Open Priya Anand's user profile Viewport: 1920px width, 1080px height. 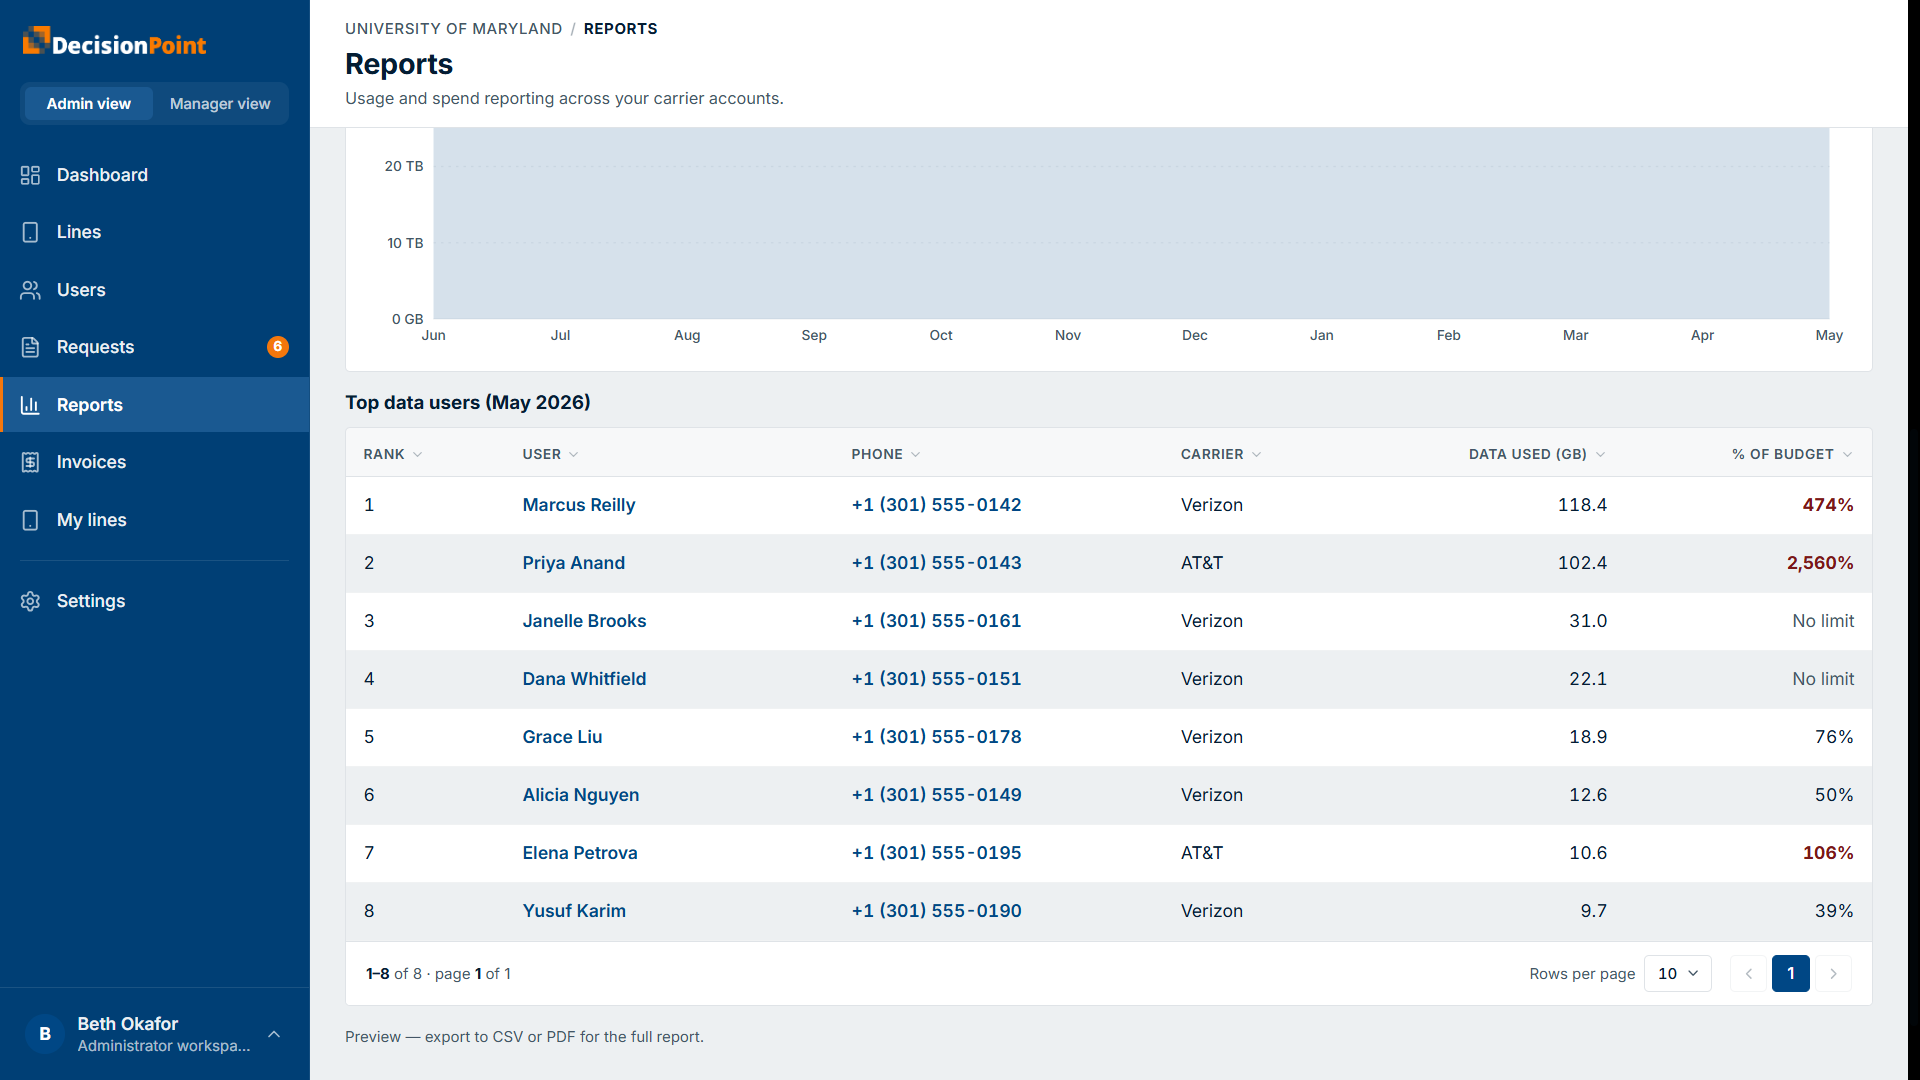[574, 563]
